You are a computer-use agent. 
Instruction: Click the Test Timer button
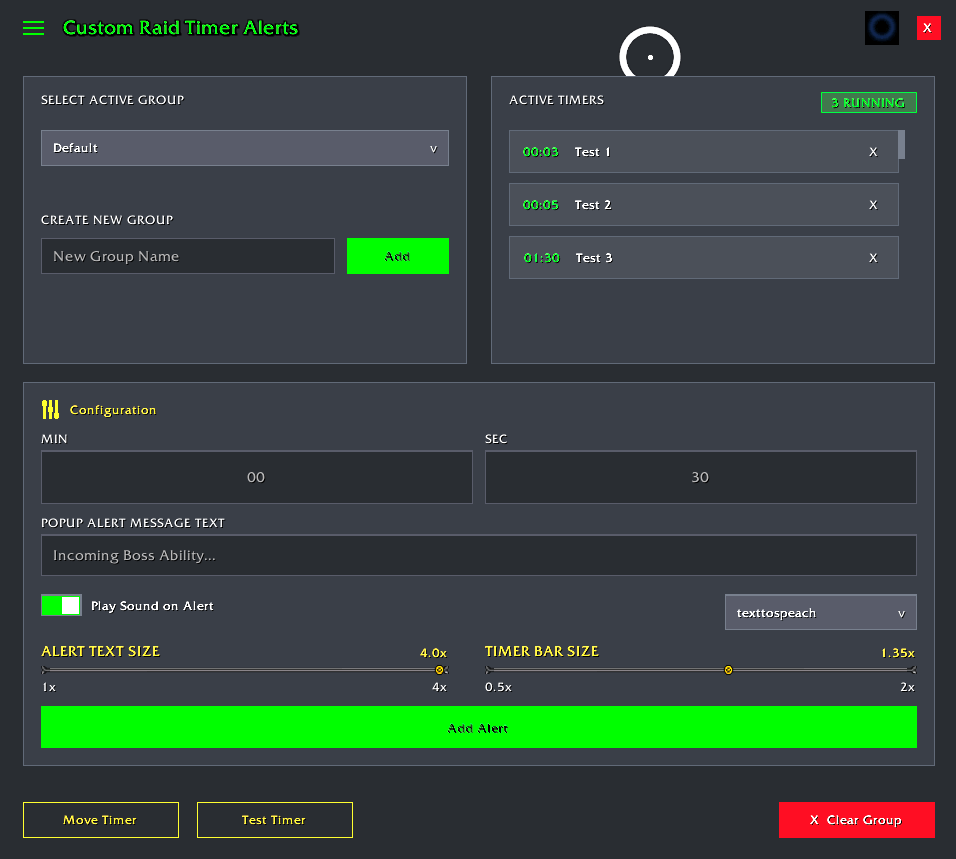point(274,820)
